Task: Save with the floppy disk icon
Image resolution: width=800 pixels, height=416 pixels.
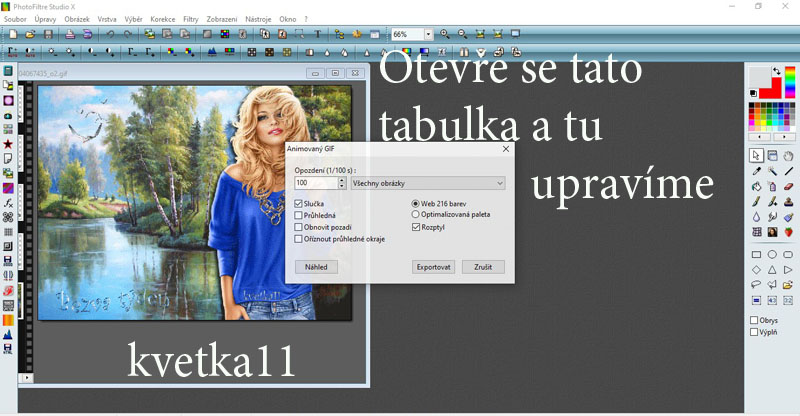Action: (x=48, y=34)
